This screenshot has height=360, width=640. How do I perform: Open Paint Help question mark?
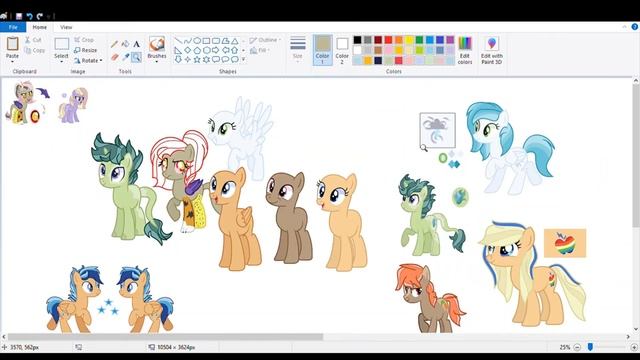(635, 27)
